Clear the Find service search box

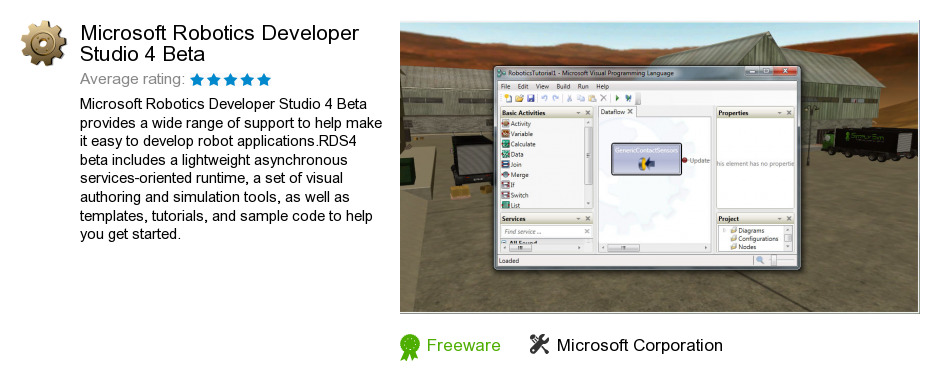pyautogui.click(x=587, y=231)
